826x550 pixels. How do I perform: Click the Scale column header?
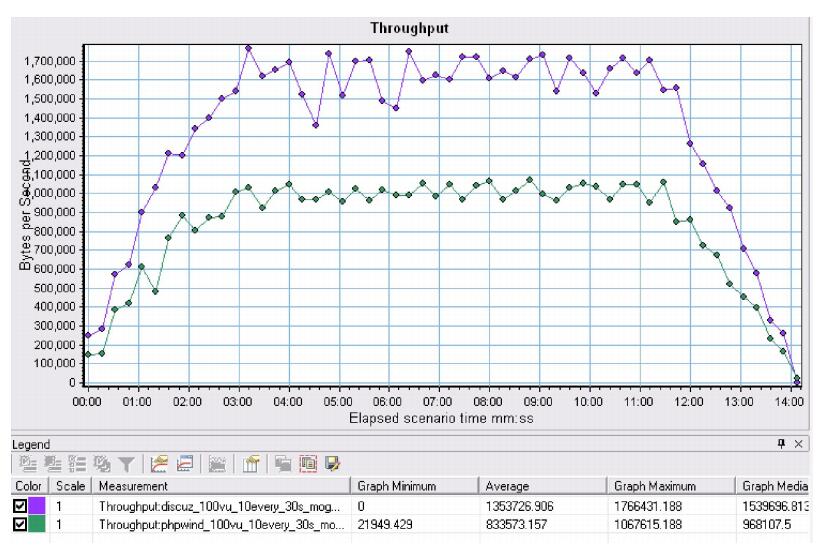pos(75,486)
